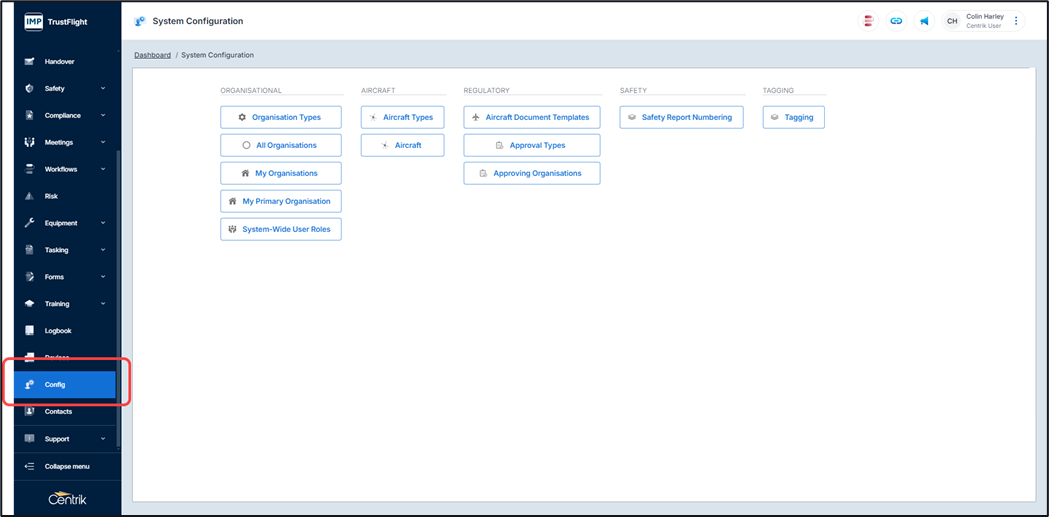Click the Logbook icon in sidebar
Image resolution: width=1049 pixels, height=517 pixels.
(x=29, y=330)
